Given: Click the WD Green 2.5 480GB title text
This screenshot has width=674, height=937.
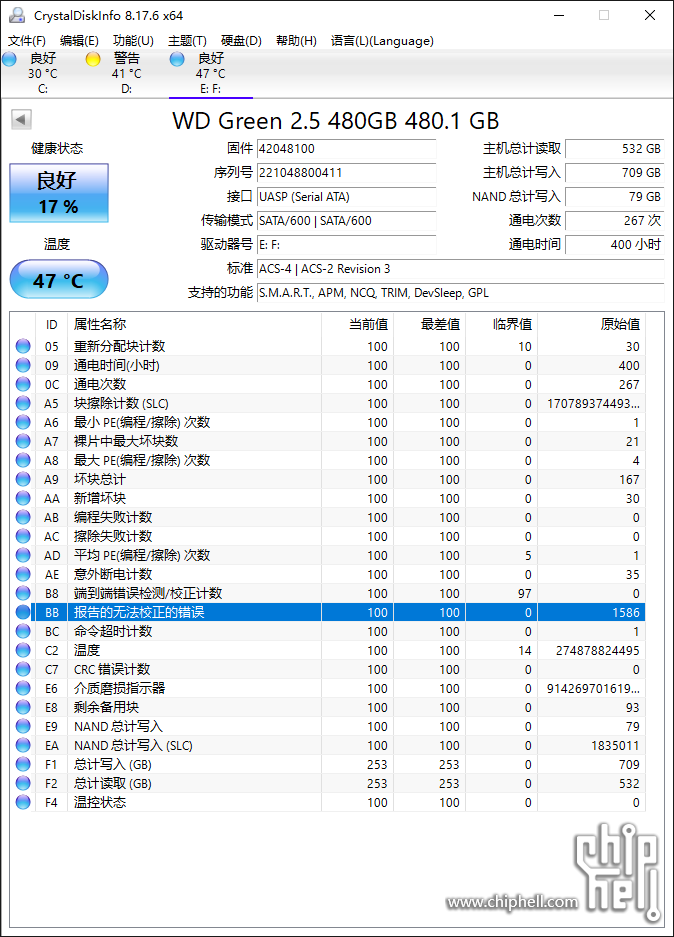Looking at the screenshot, I should point(336,121).
